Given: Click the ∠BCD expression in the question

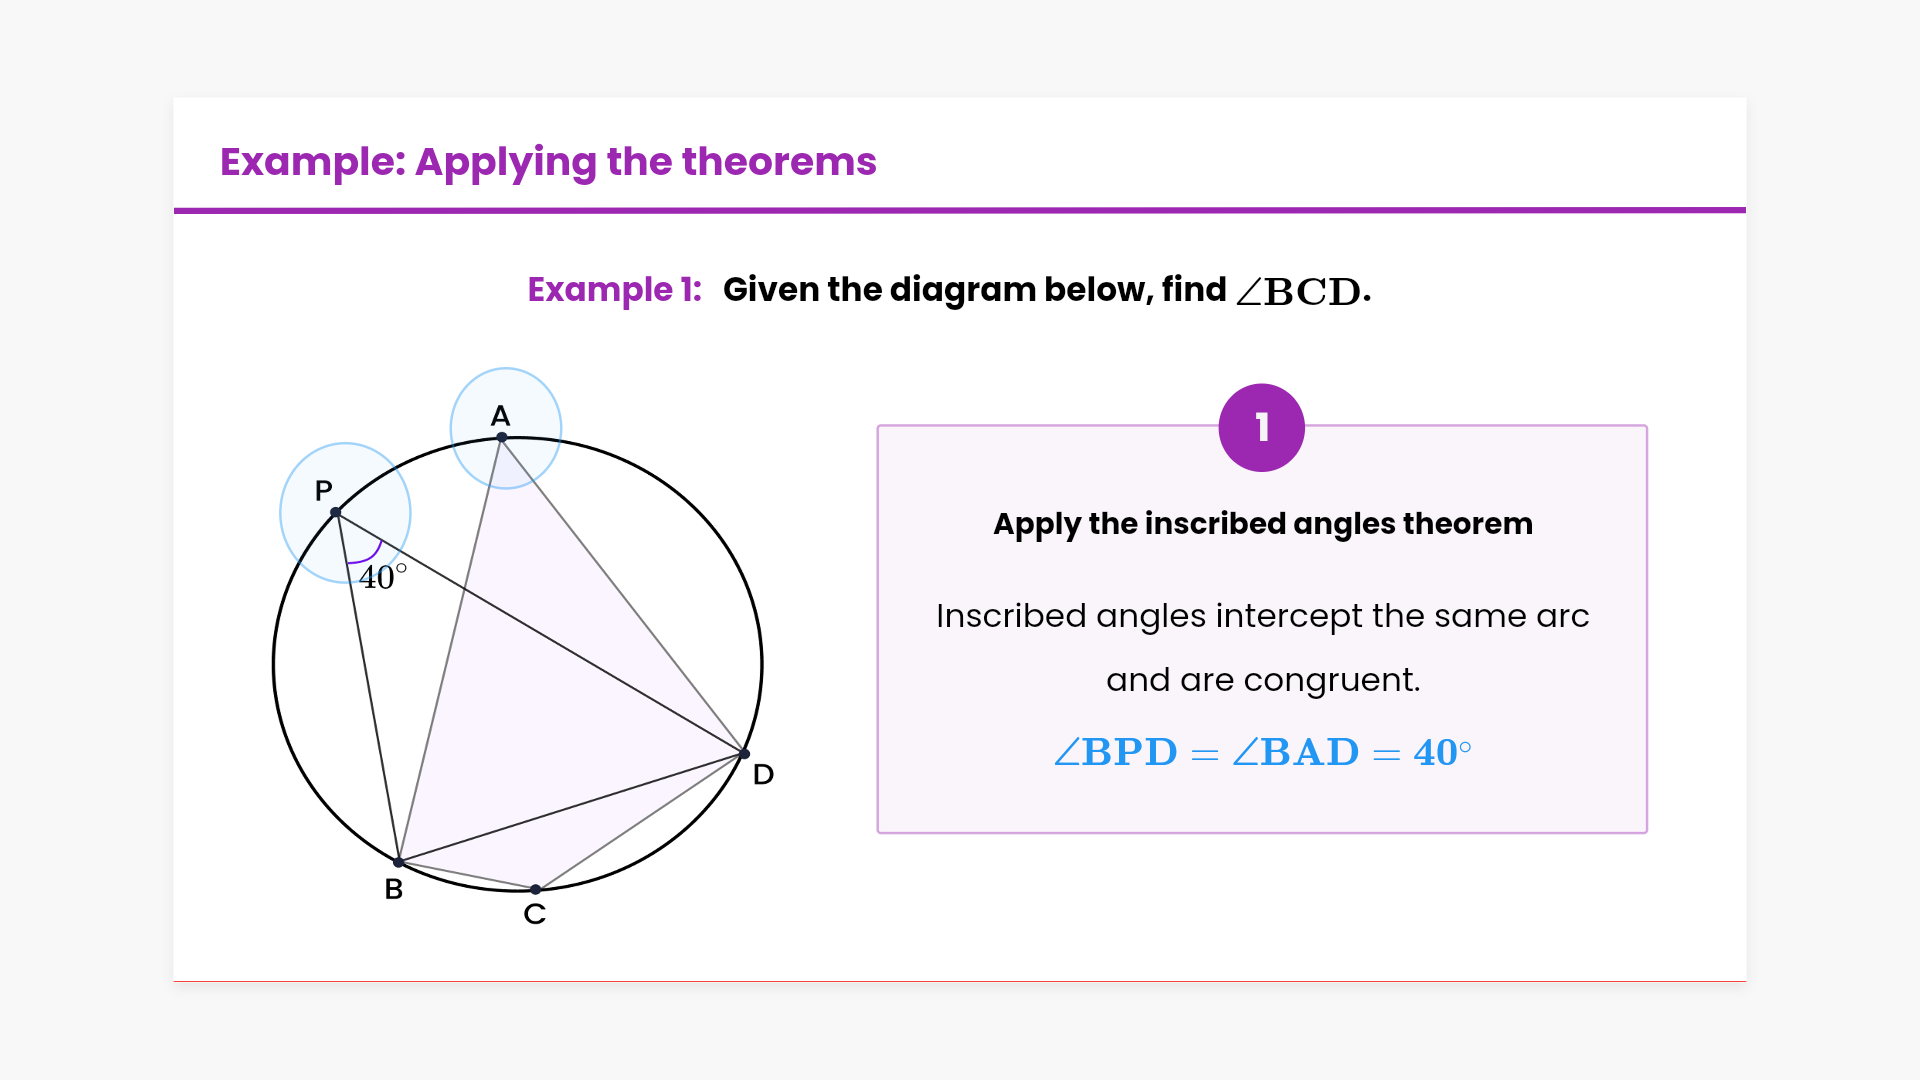Looking at the screenshot, I should 1299,291.
